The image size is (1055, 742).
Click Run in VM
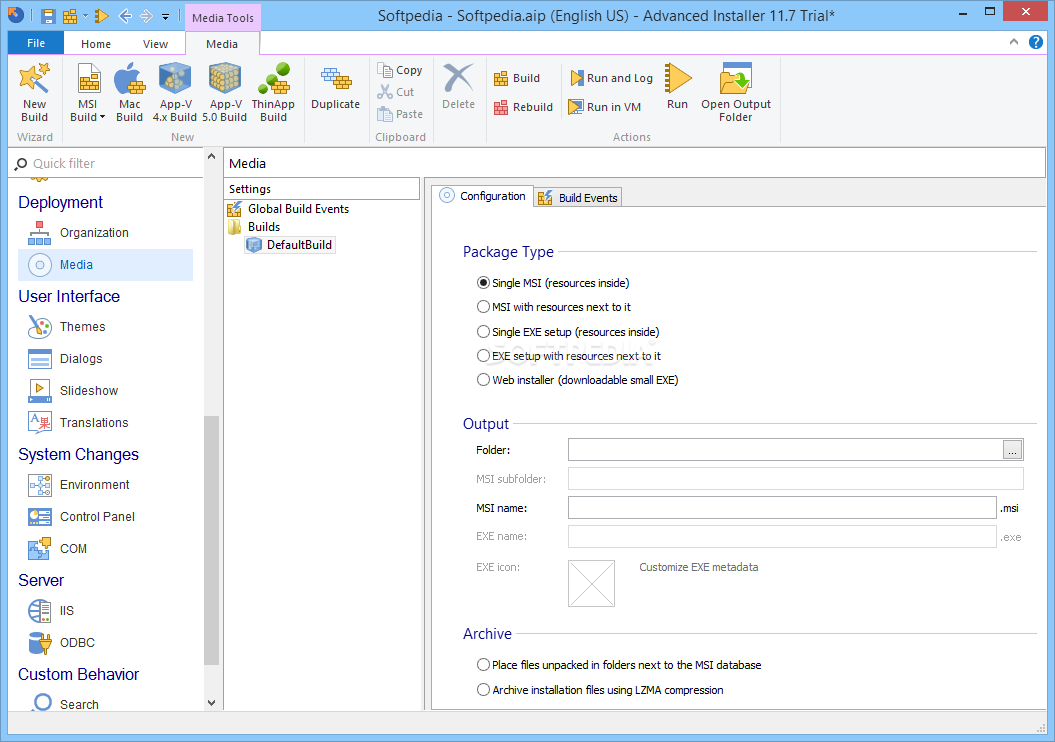point(604,107)
